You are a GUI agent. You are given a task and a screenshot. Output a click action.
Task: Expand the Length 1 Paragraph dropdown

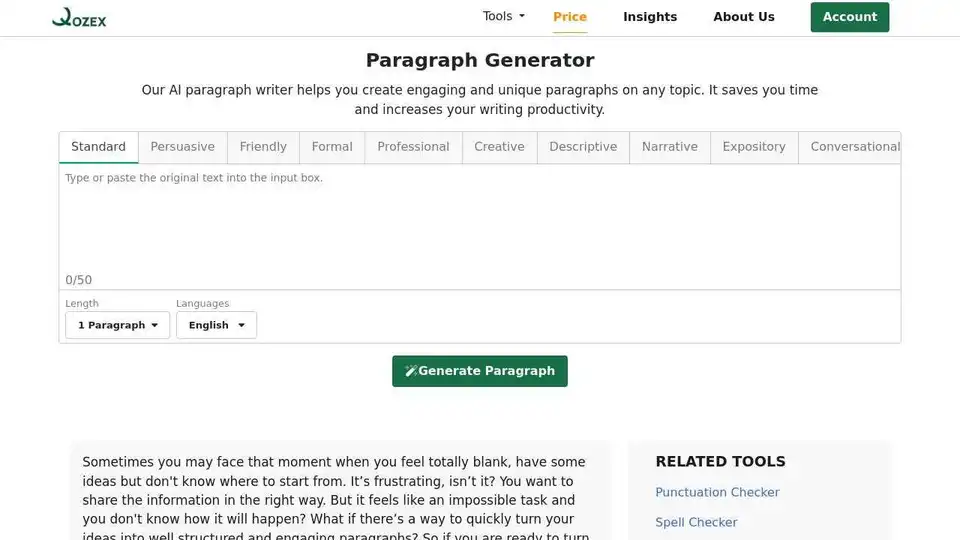click(118, 325)
